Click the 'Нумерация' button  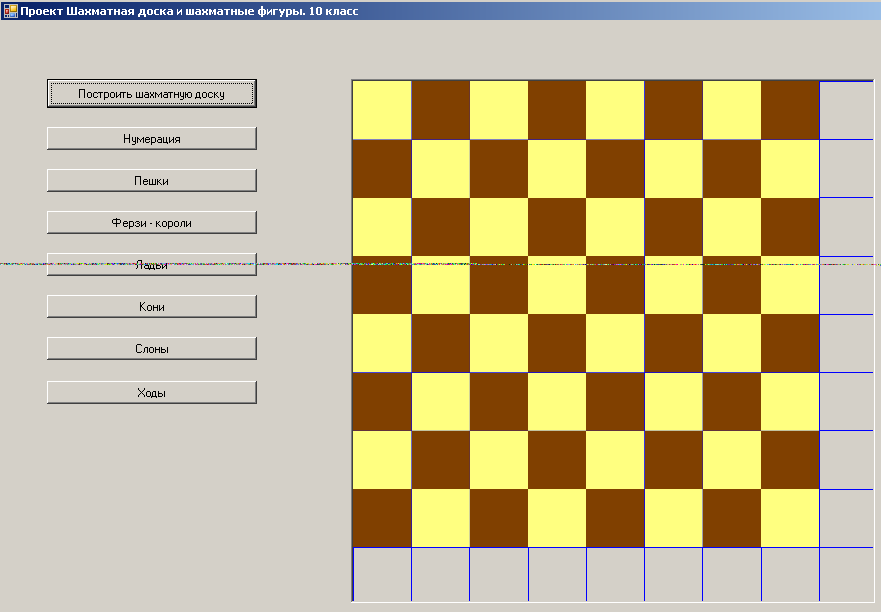click(x=152, y=139)
